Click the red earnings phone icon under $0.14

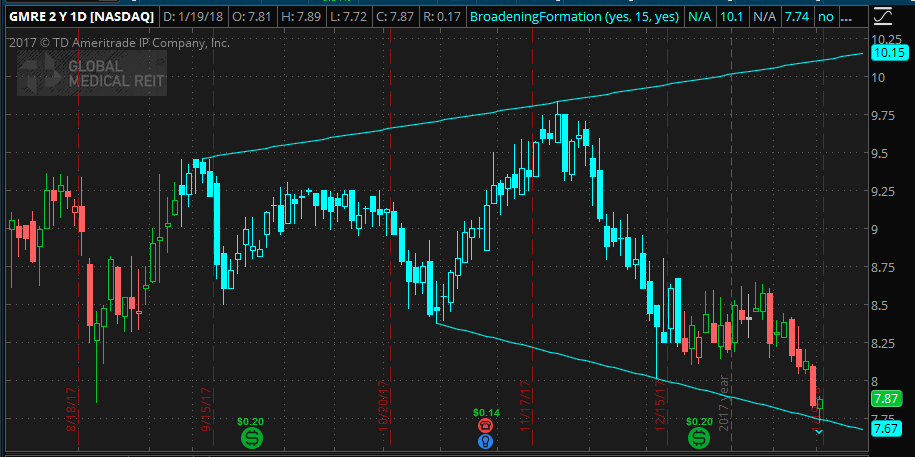coord(486,425)
